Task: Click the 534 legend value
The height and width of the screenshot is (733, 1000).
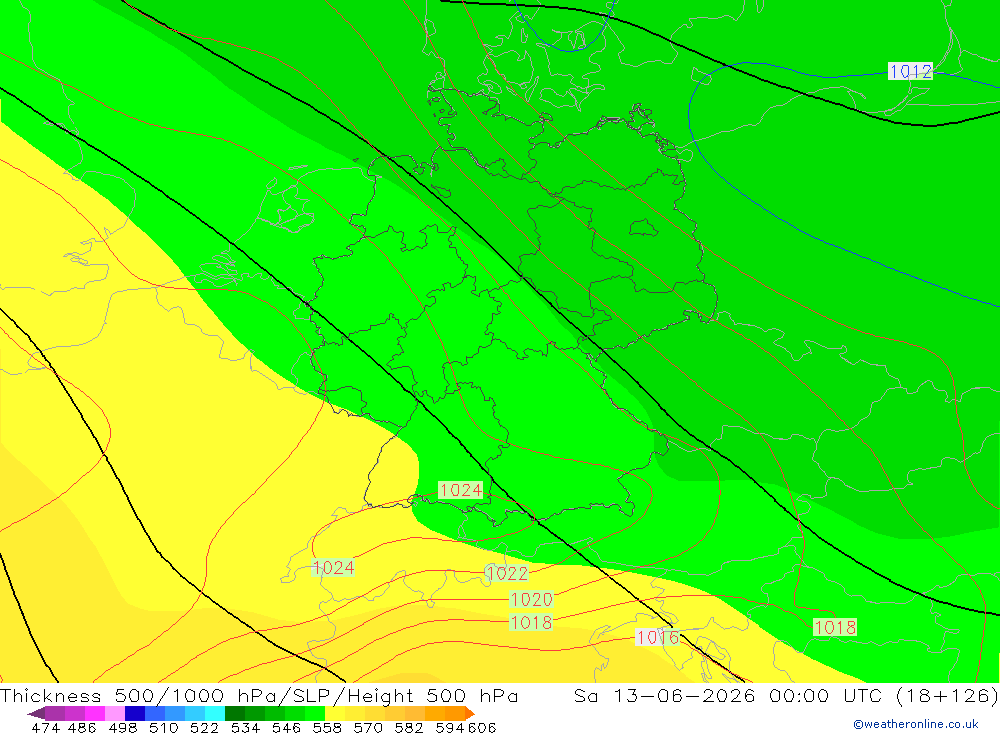Action: (245, 727)
